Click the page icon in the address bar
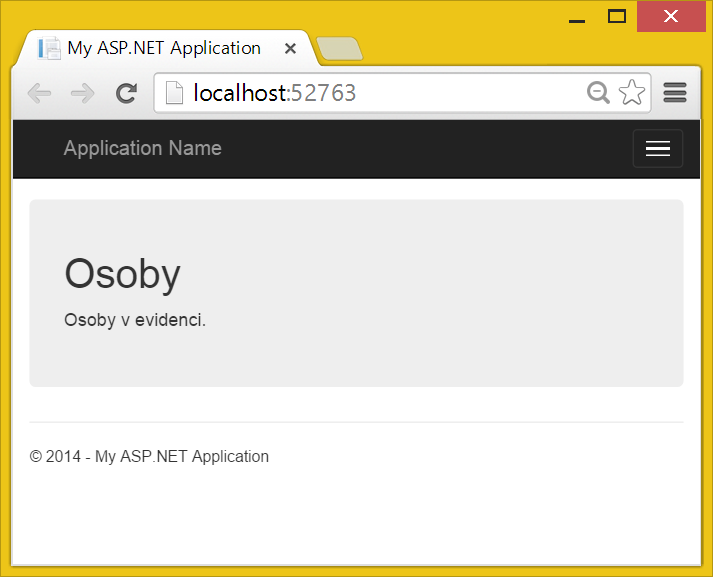The height and width of the screenshot is (577, 713). [x=174, y=93]
